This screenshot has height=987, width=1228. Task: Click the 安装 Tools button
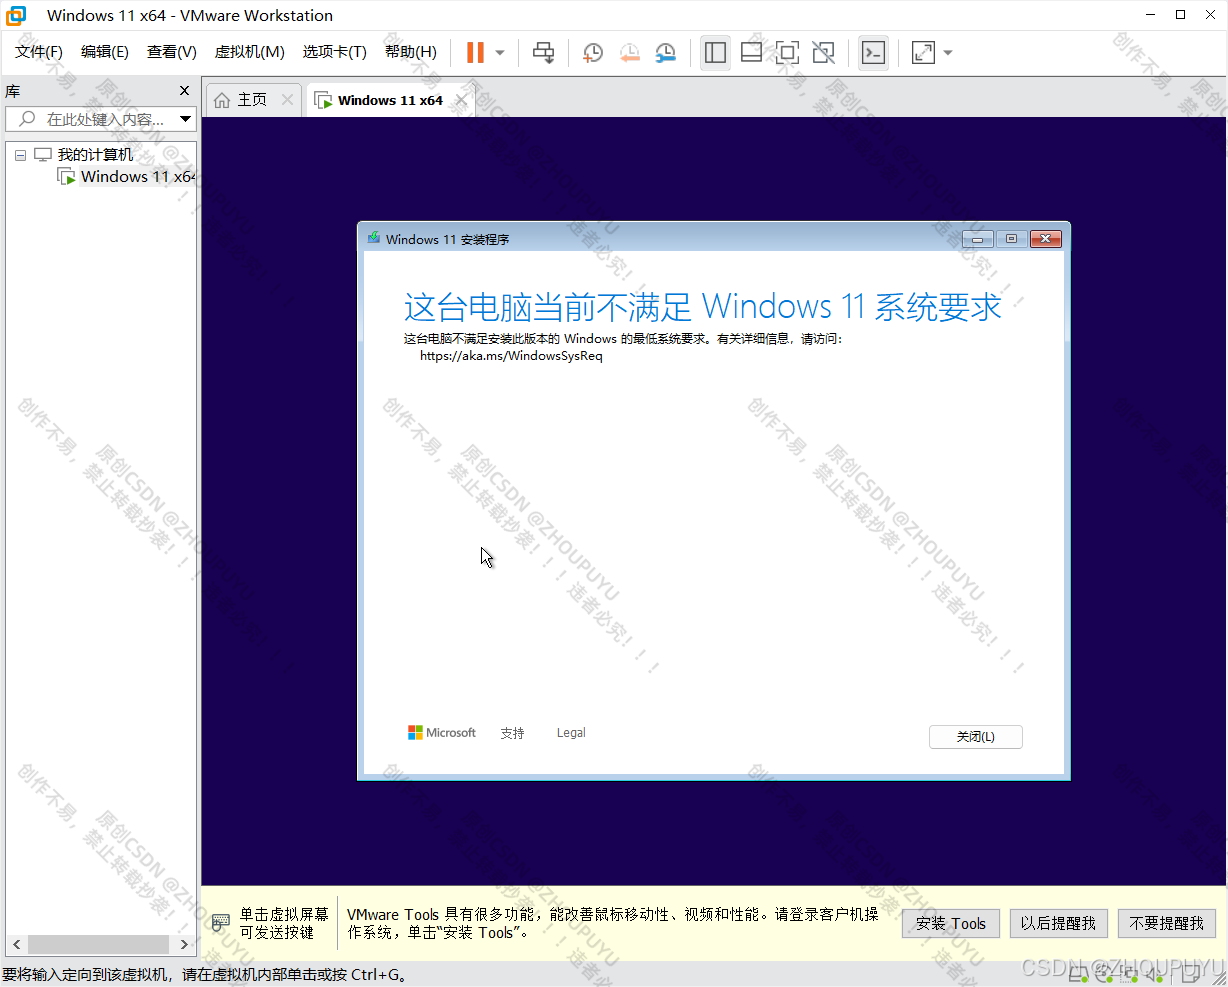click(951, 923)
